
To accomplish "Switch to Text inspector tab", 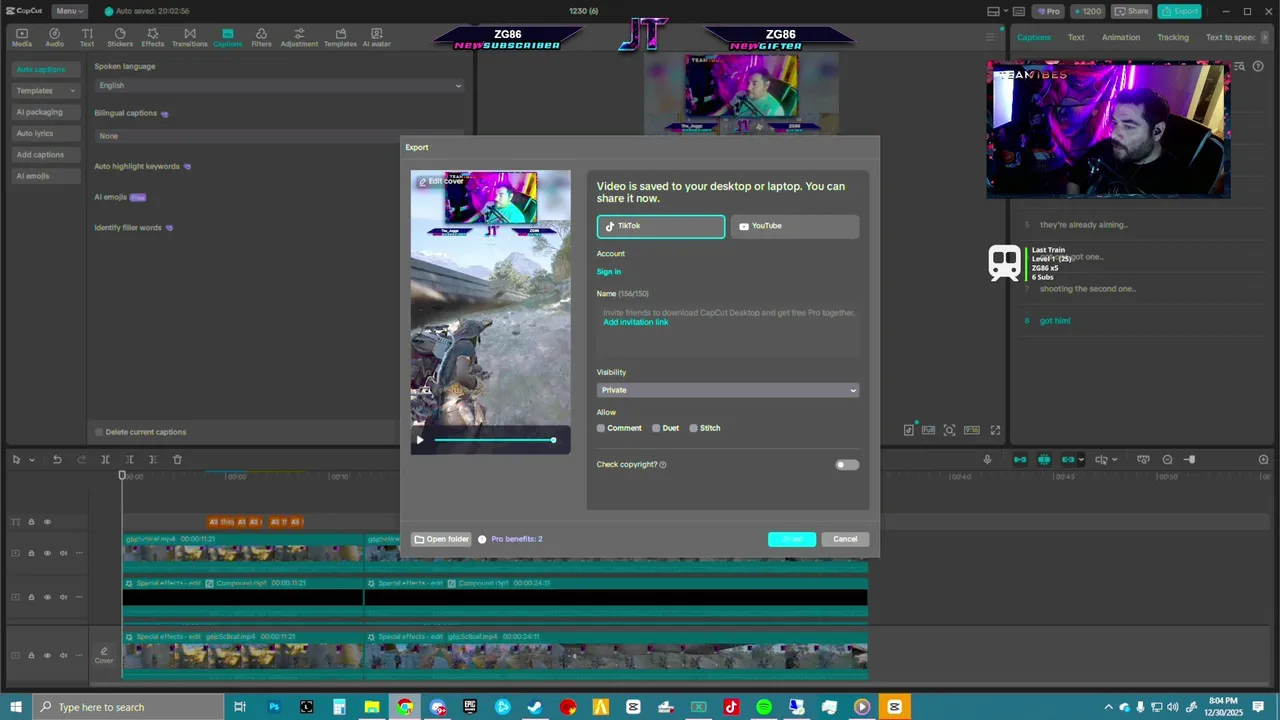I will (x=1076, y=37).
